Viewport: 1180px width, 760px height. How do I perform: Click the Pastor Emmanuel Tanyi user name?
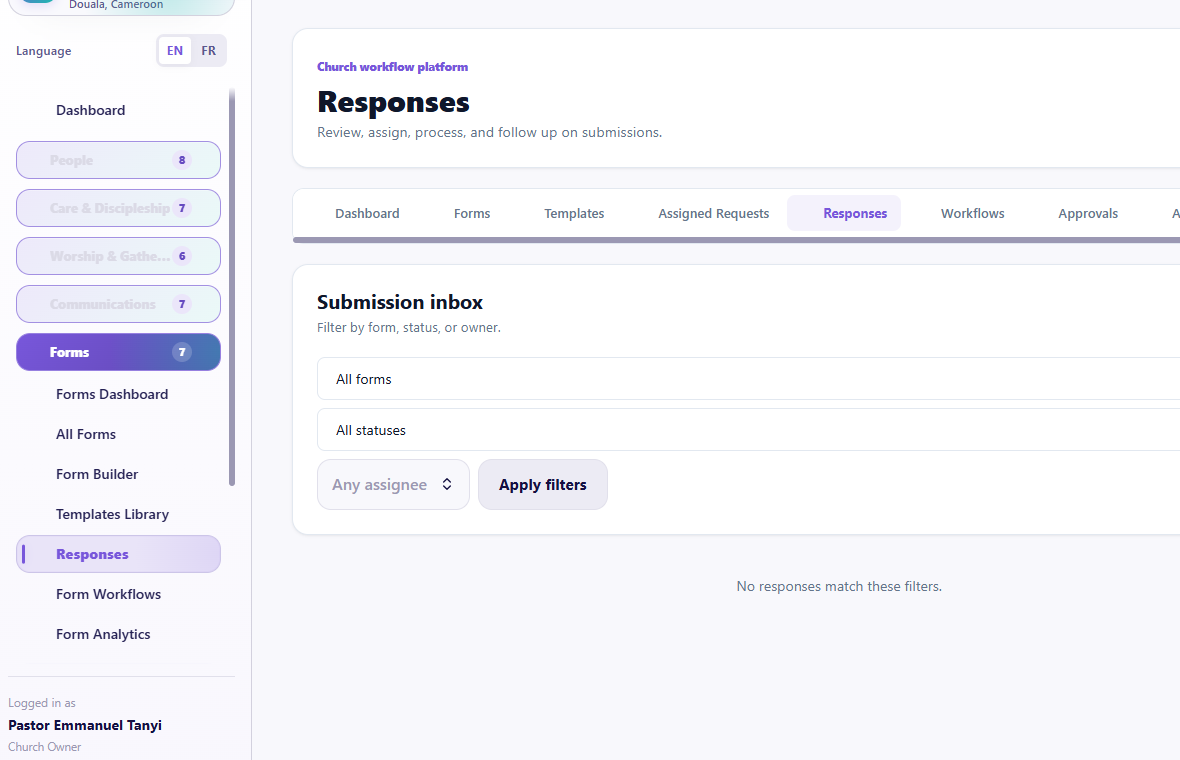85,725
